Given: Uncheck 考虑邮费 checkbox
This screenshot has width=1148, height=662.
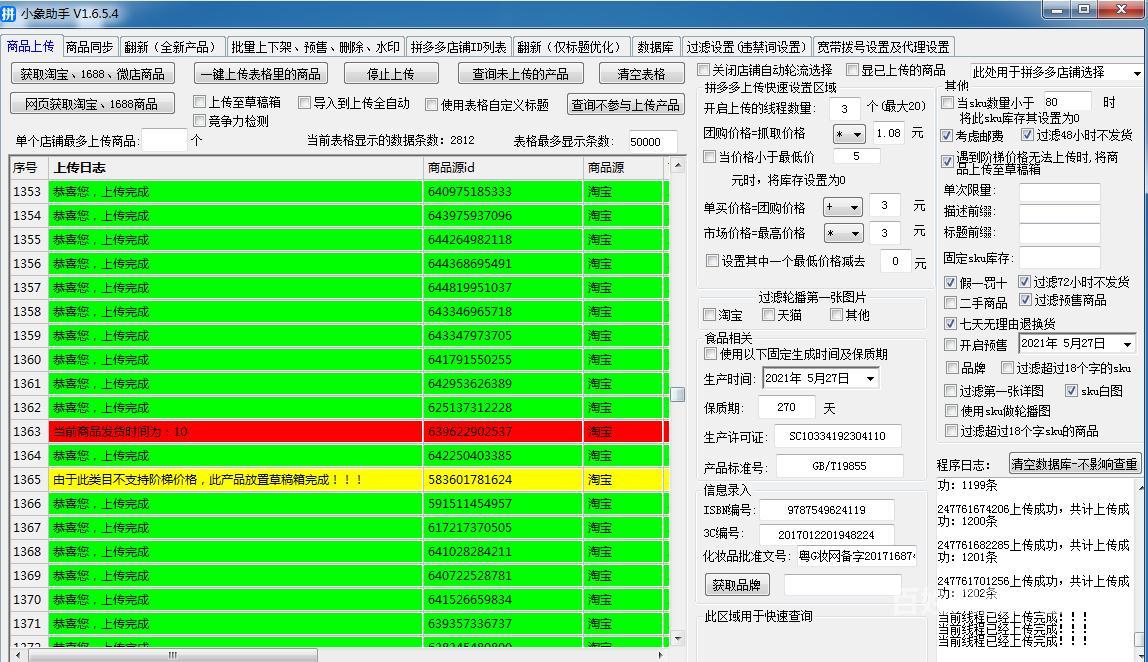Looking at the screenshot, I should (x=947, y=135).
